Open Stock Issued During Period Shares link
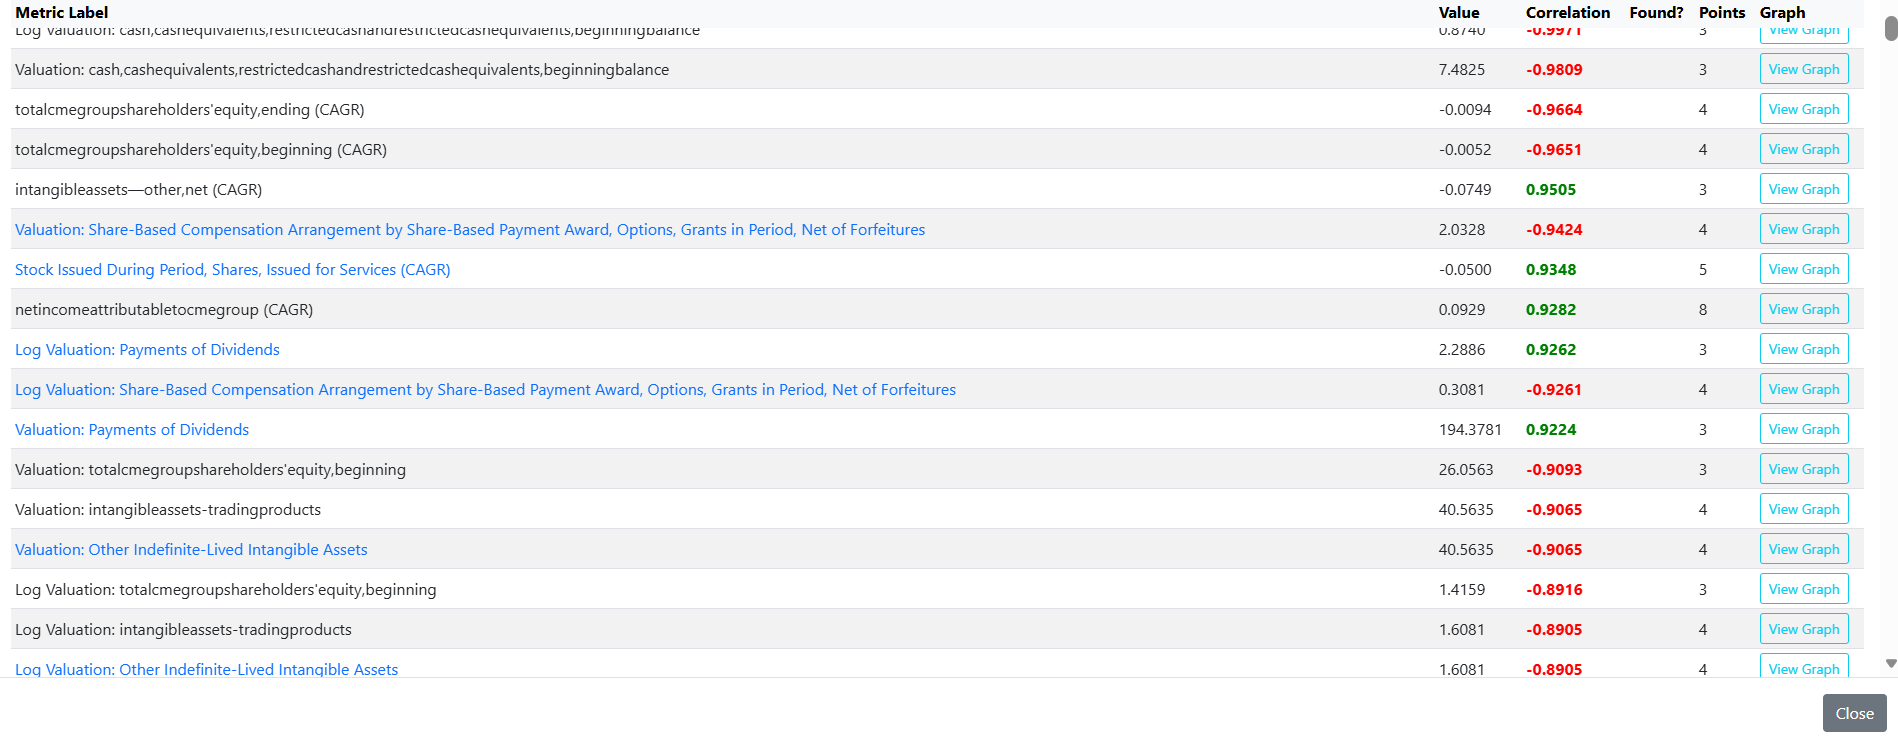 coord(233,270)
